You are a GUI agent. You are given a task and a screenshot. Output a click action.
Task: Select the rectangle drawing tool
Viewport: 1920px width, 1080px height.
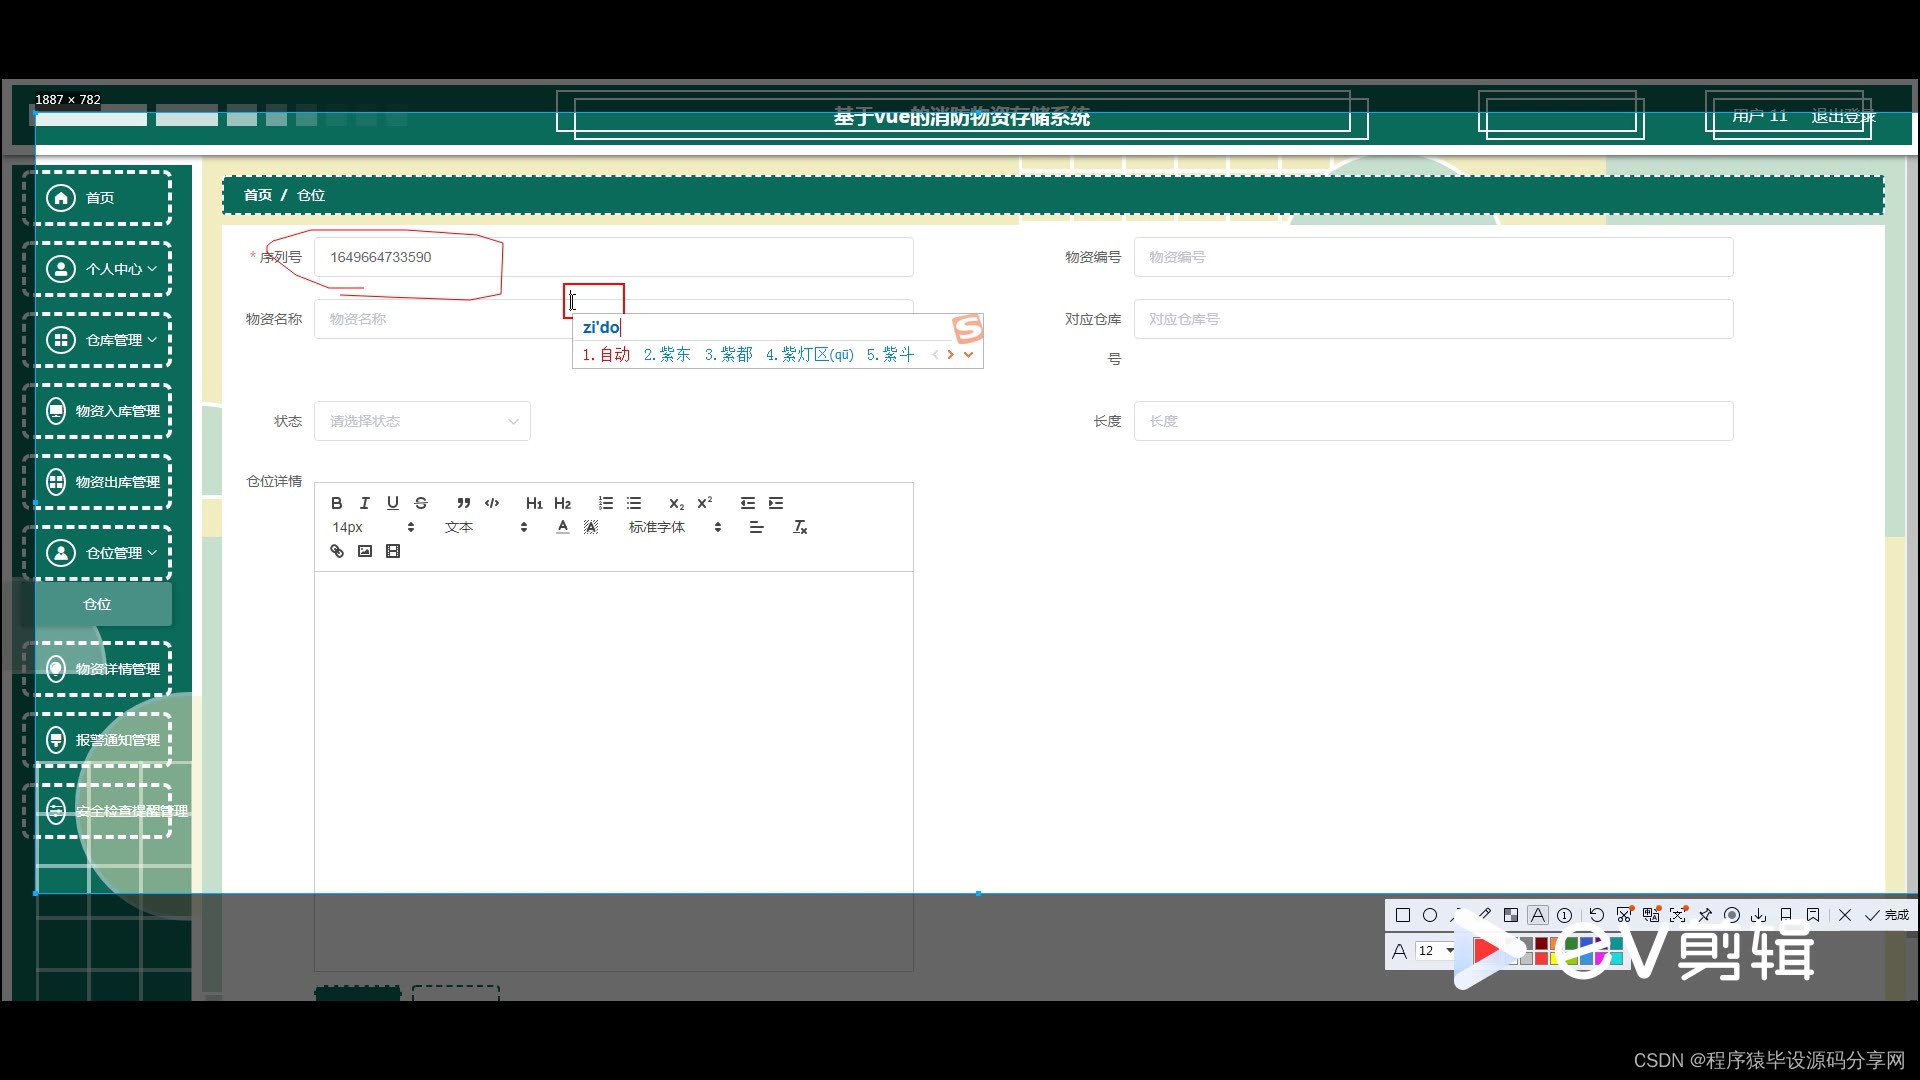coord(1403,915)
